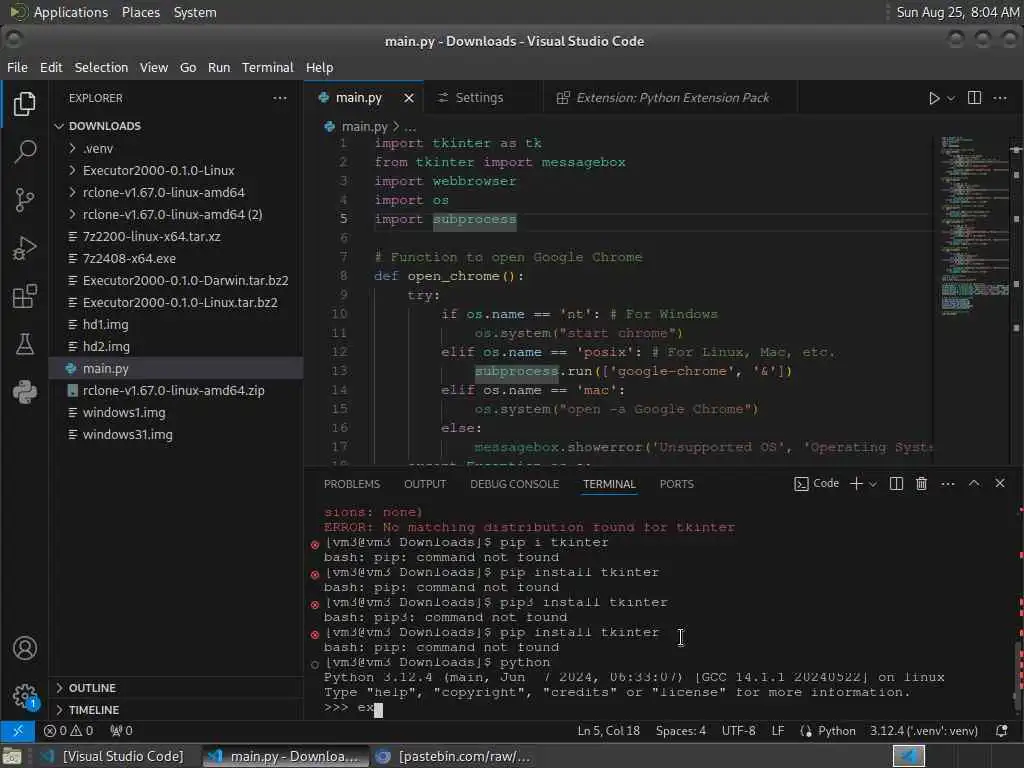1024x768 pixels.
Task: Open the errors and warnings status item
Action: pyautogui.click(x=69, y=731)
